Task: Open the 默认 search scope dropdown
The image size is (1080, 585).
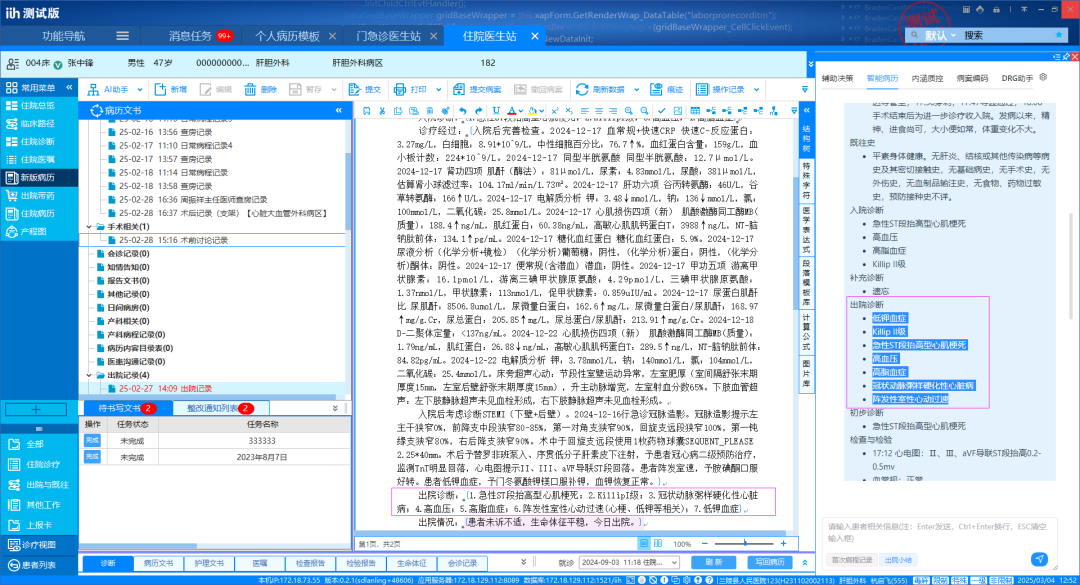Action: (x=940, y=35)
